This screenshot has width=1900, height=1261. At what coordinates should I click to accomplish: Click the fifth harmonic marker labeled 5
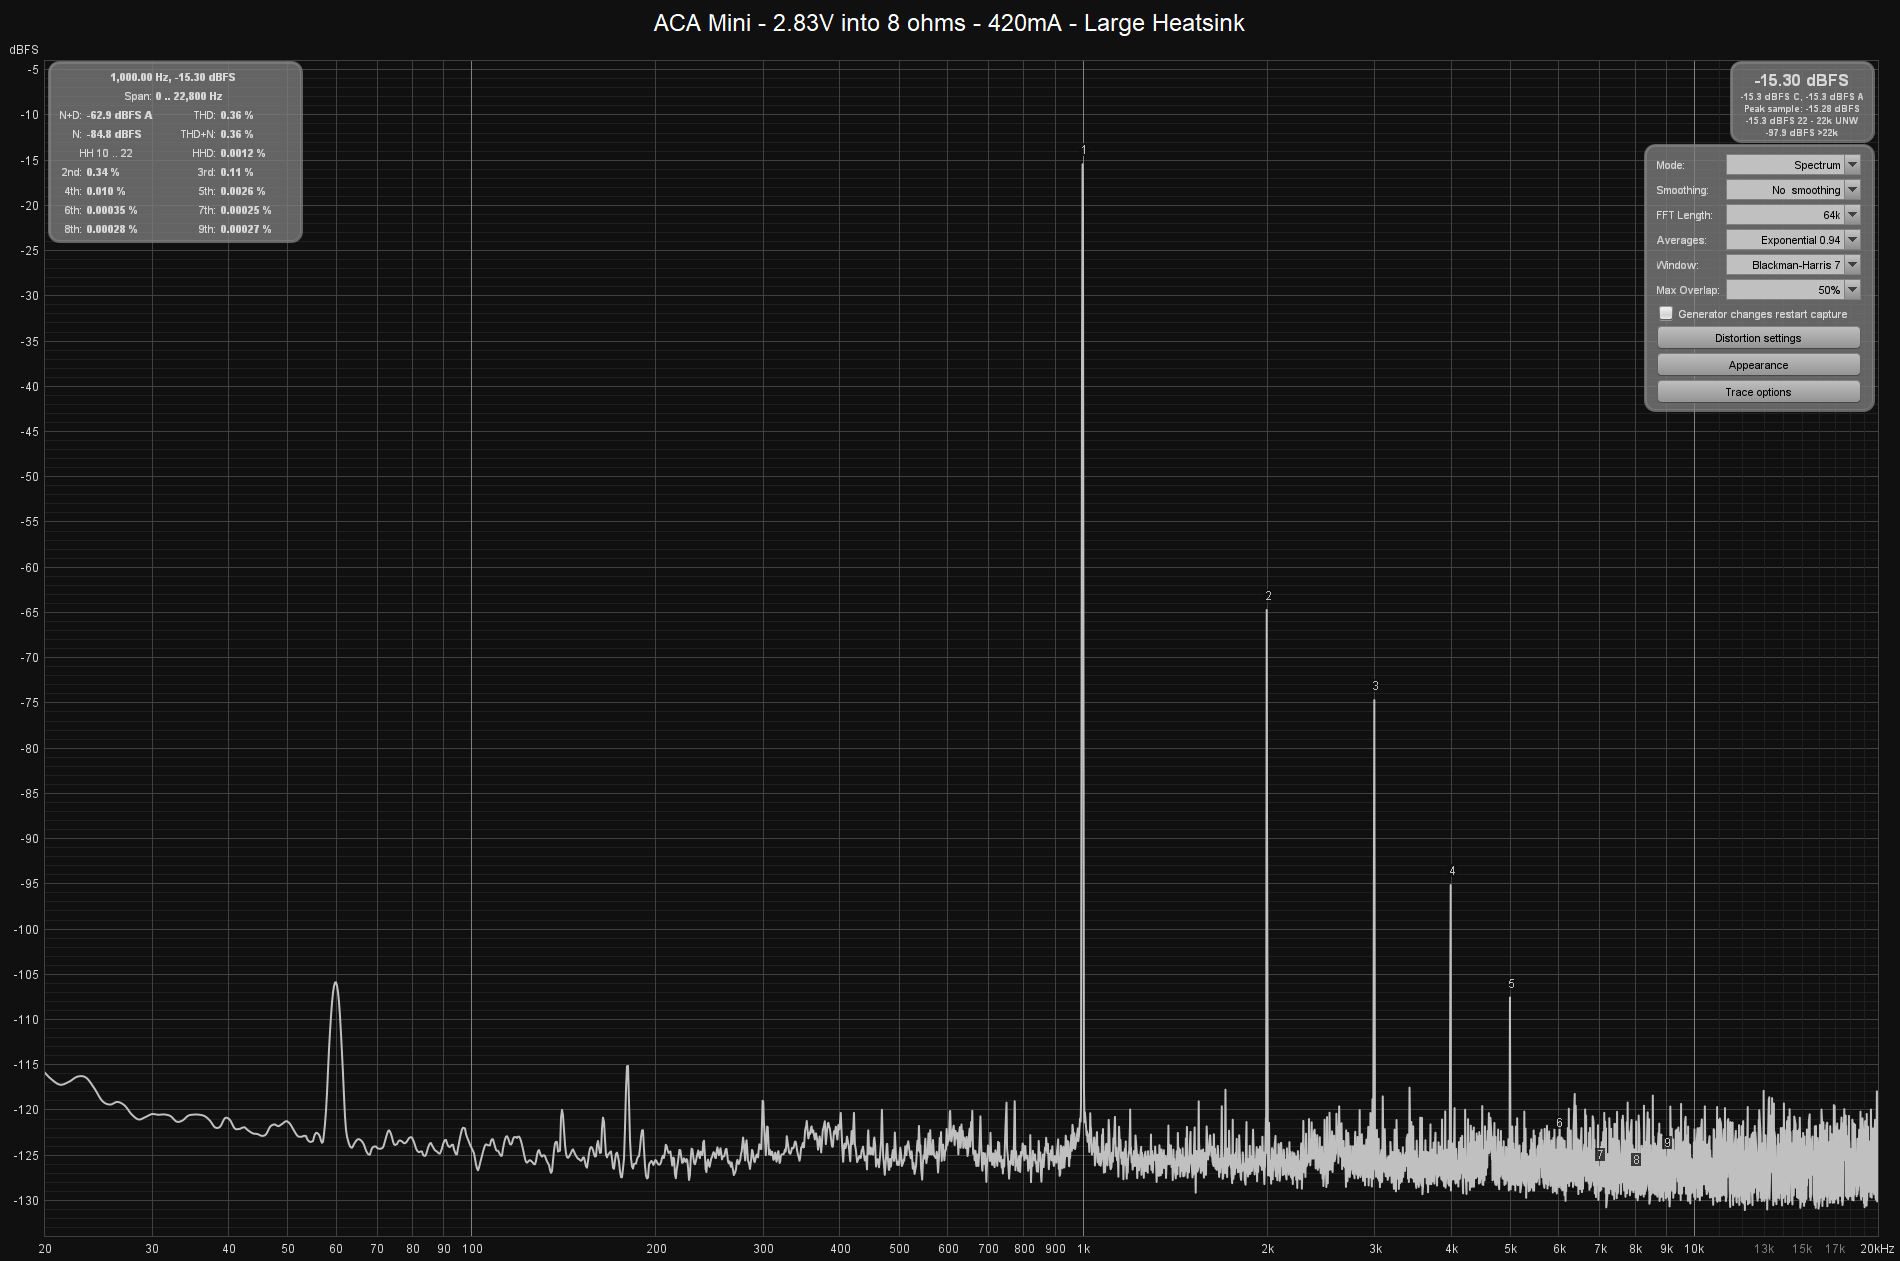pyautogui.click(x=1511, y=984)
